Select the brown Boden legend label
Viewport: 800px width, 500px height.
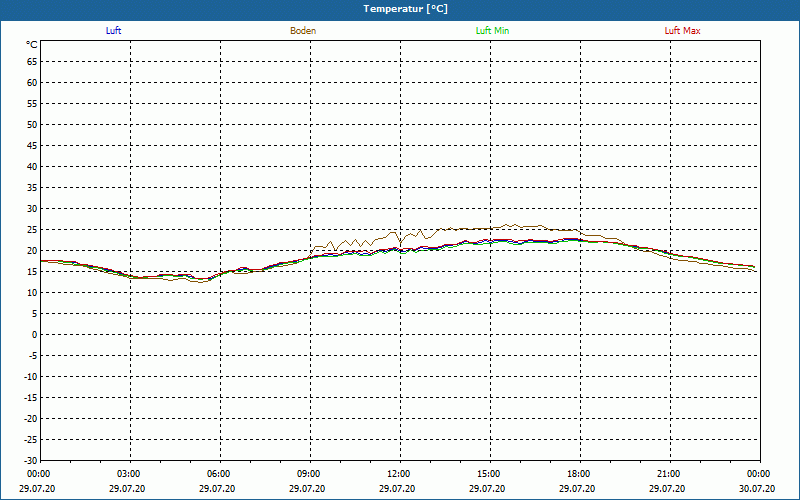pyautogui.click(x=303, y=31)
